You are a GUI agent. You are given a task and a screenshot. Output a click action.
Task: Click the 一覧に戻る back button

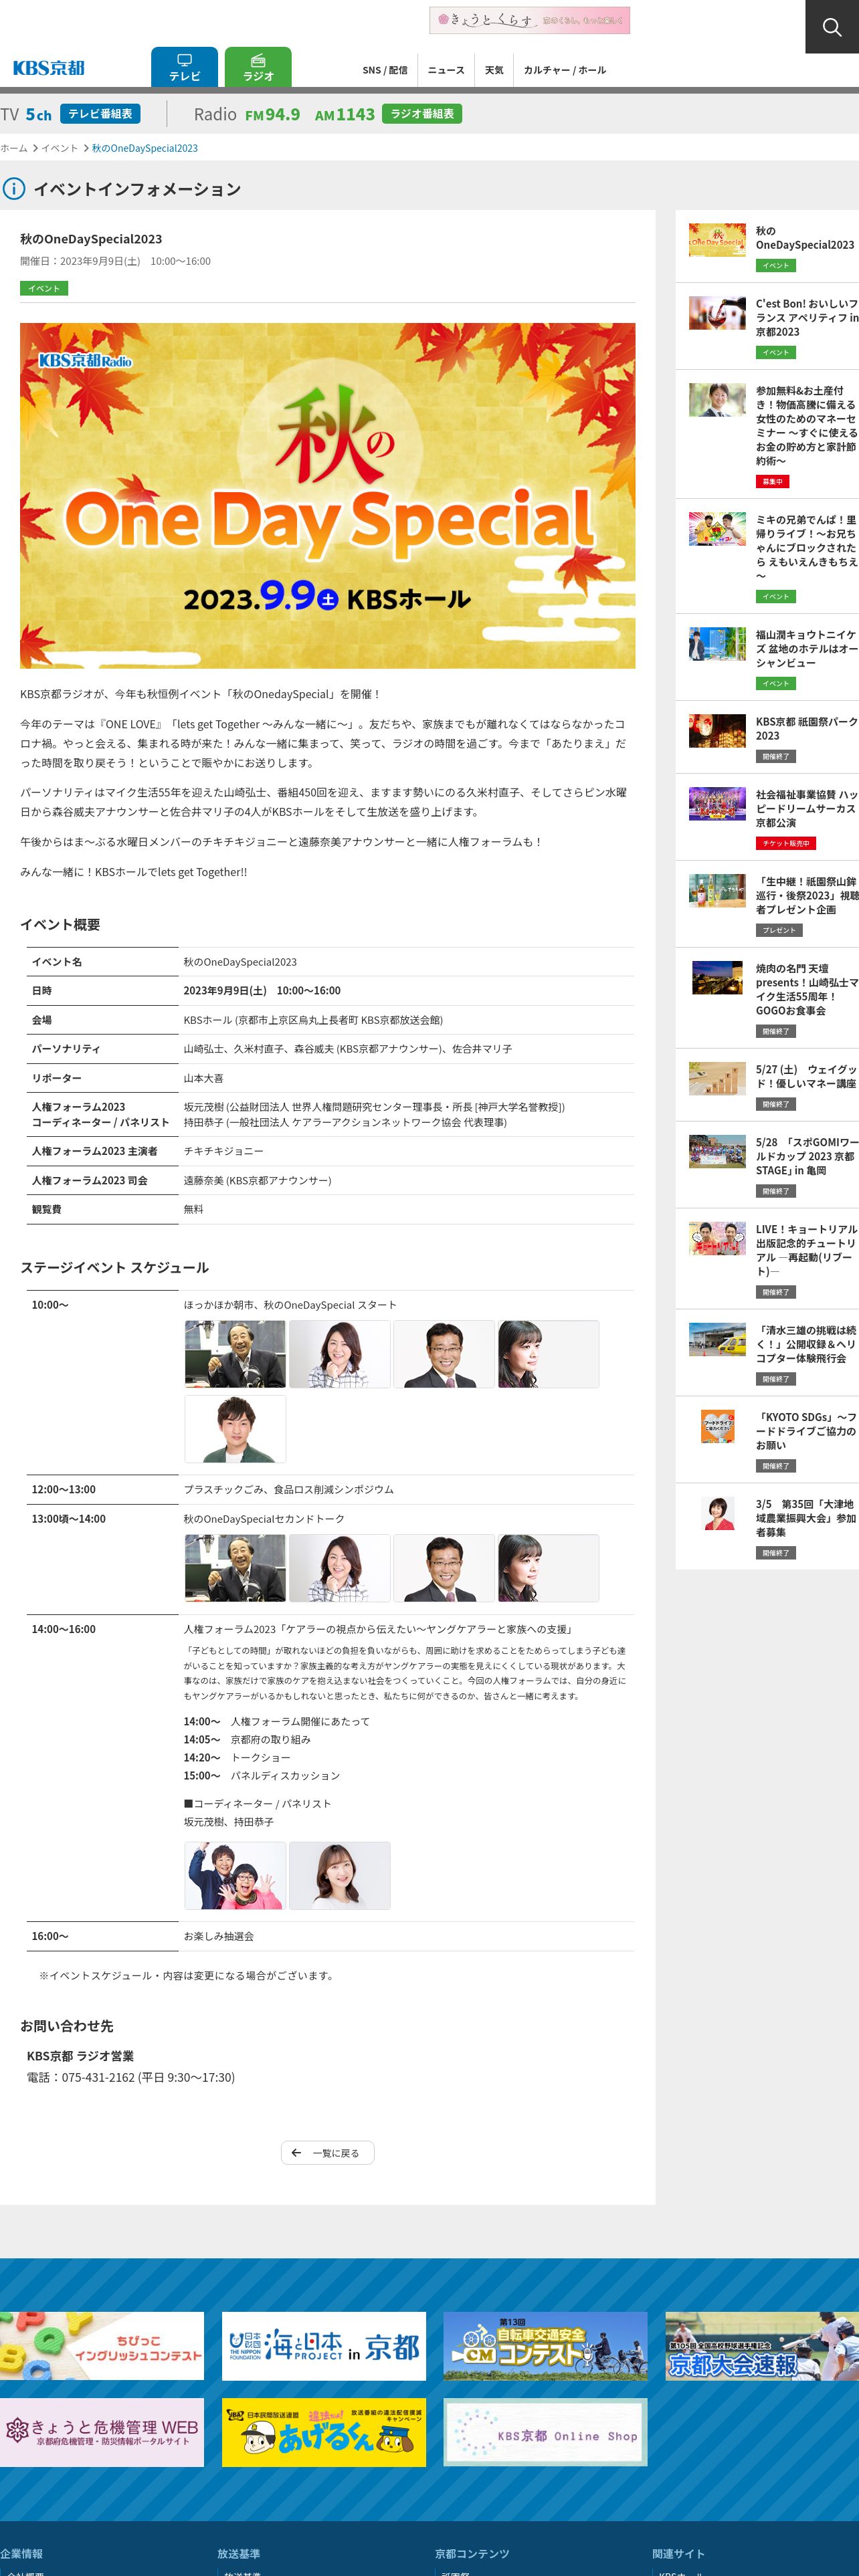pos(328,2152)
